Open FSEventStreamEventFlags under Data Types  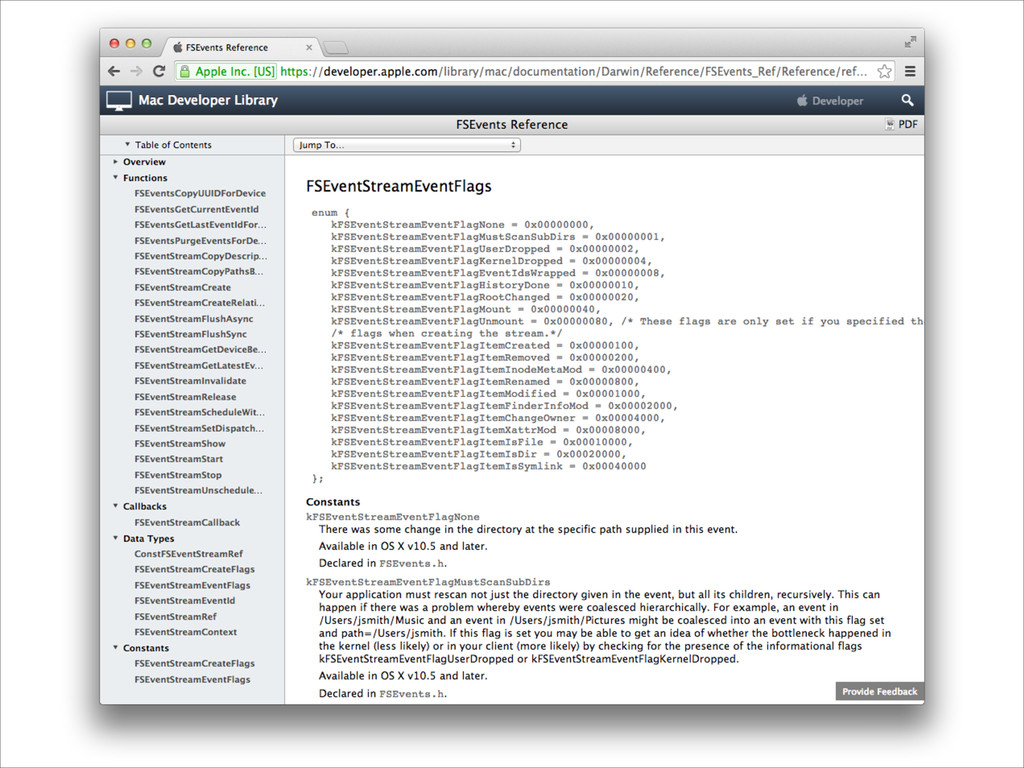(192, 585)
